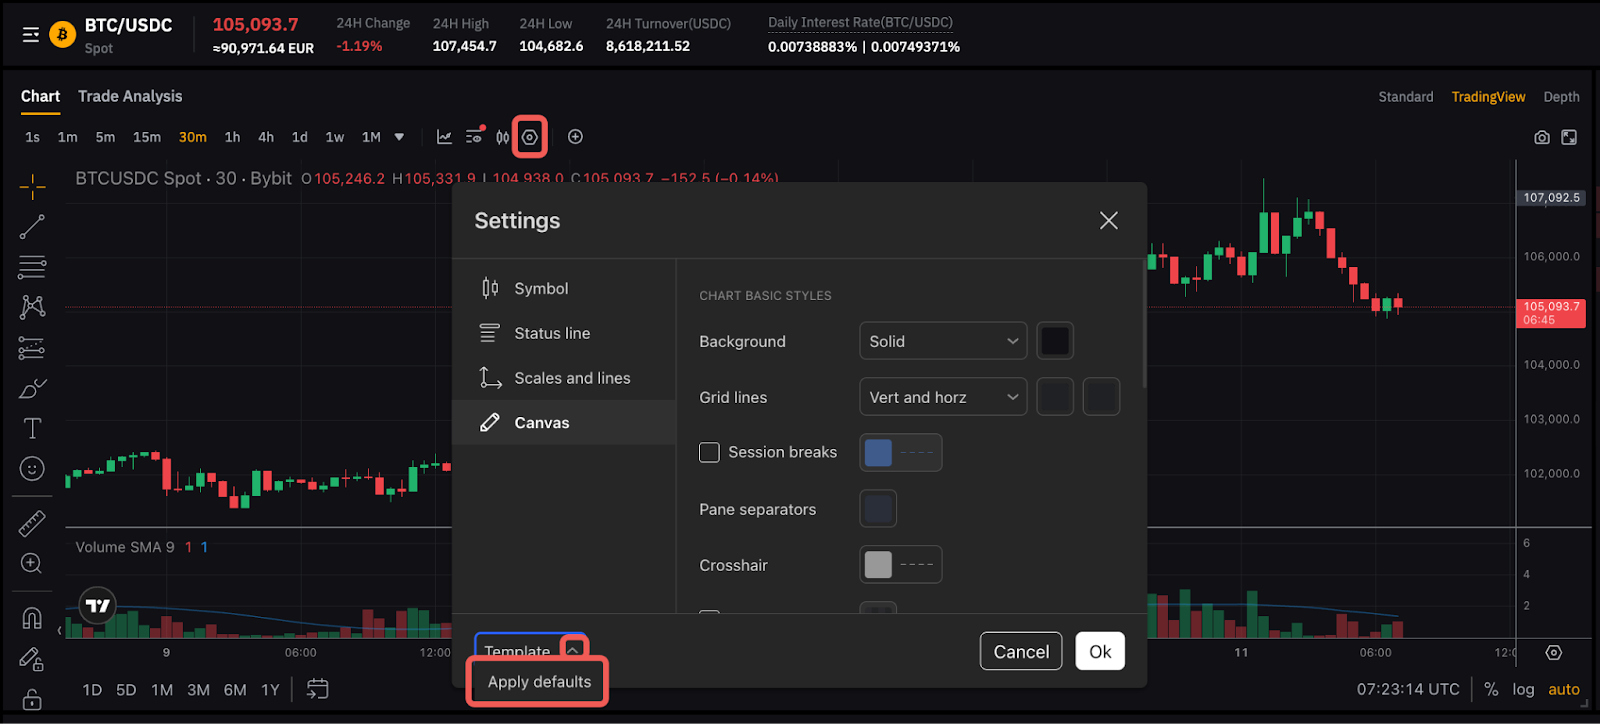The image size is (1600, 724).
Task: Toggle auto scale for the chart
Action: coord(1563,689)
